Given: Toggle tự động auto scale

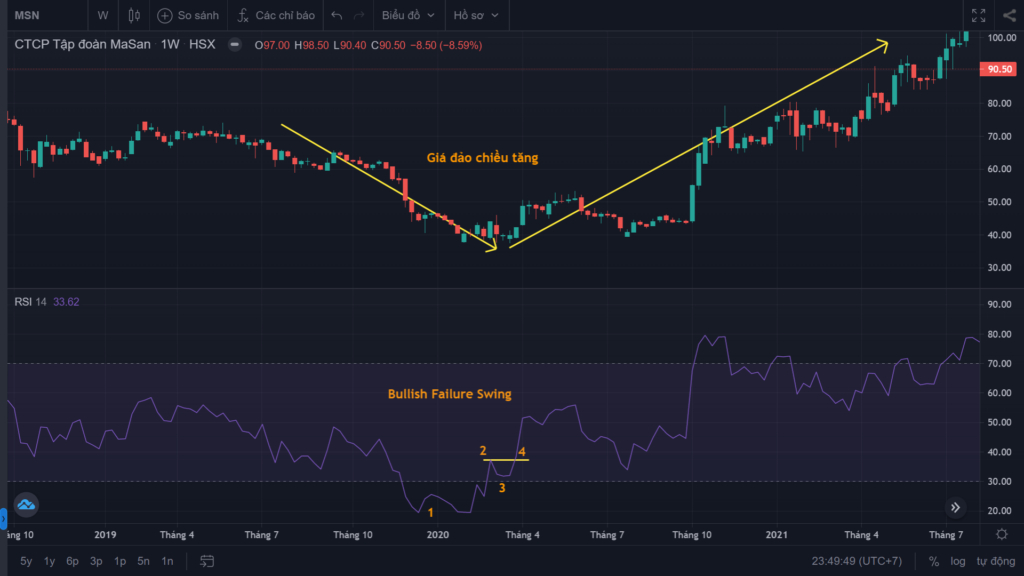Looking at the screenshot, I should click(996, 561).
